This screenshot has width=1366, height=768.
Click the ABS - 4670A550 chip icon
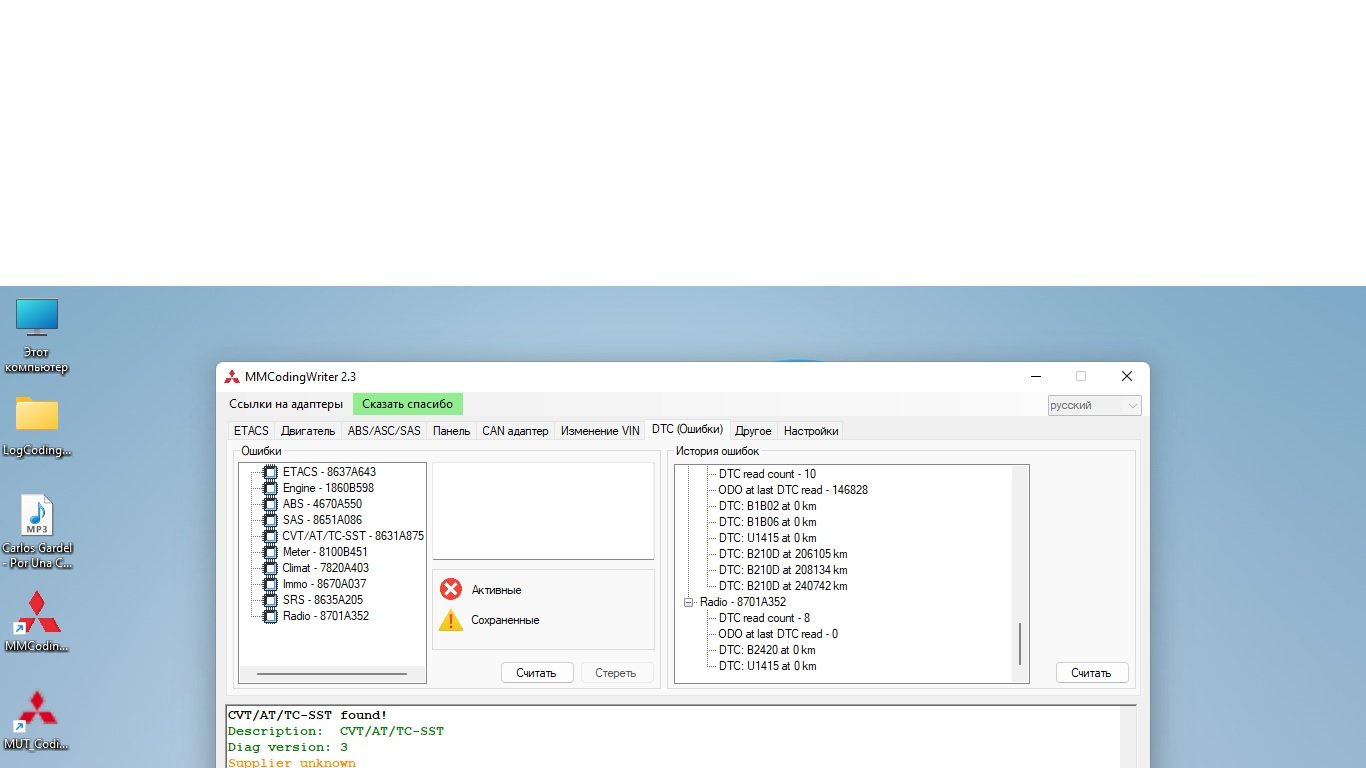point(270,504)
